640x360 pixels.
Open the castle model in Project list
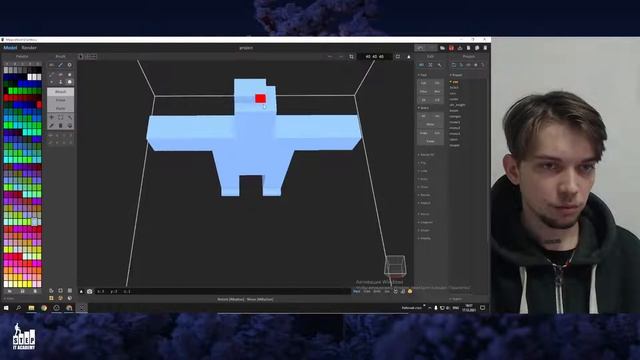coord(454,99)
